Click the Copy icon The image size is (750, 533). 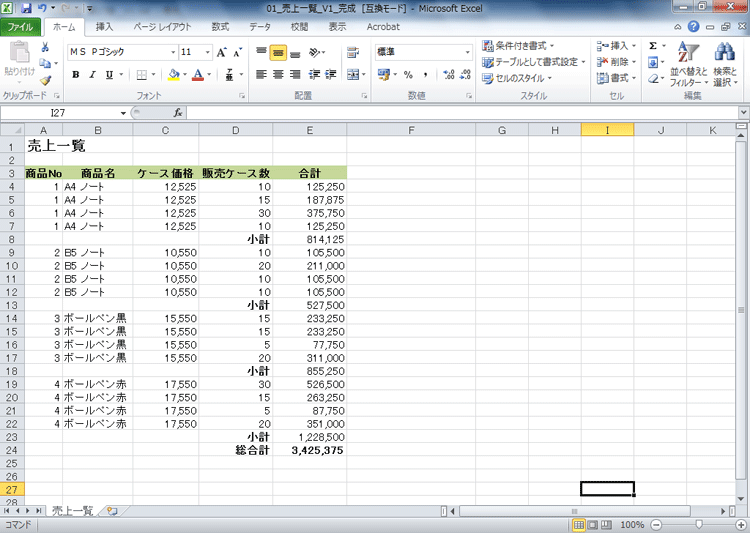(45, 63)
